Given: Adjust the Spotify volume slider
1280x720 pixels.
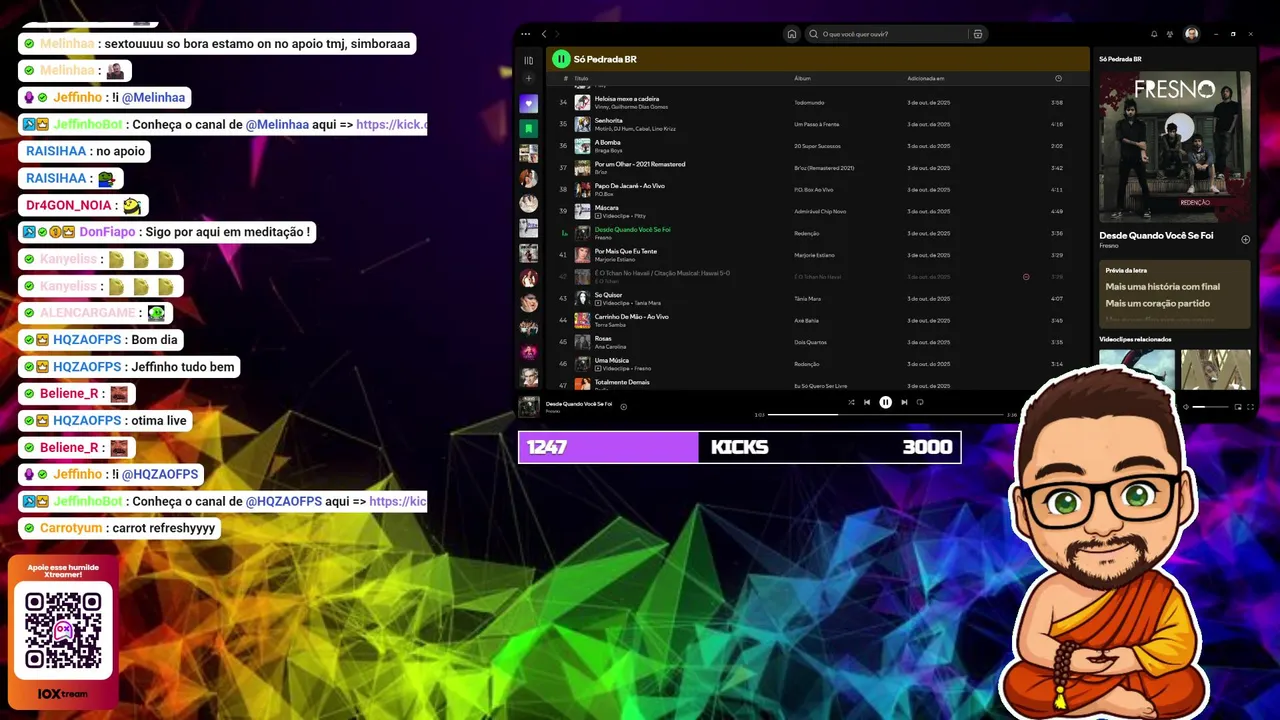Looking at the screenshot, I should pyautogui.click(x=1210, y=407).
